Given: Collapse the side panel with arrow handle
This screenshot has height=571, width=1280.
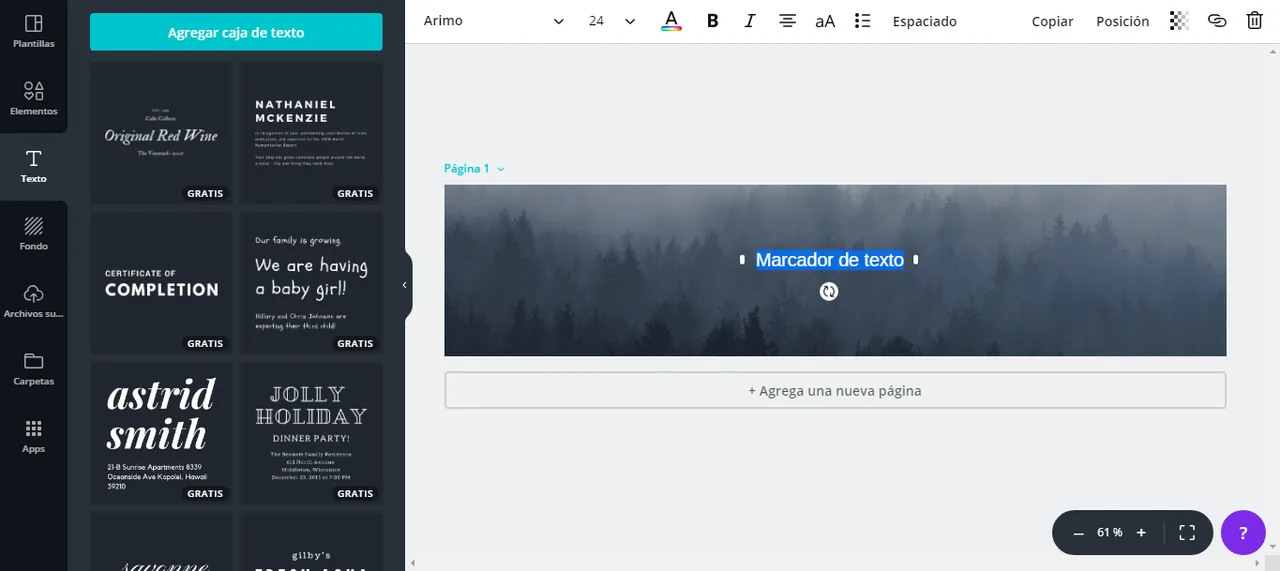Looking at the screenshot, I should click(x=405, y=285).
